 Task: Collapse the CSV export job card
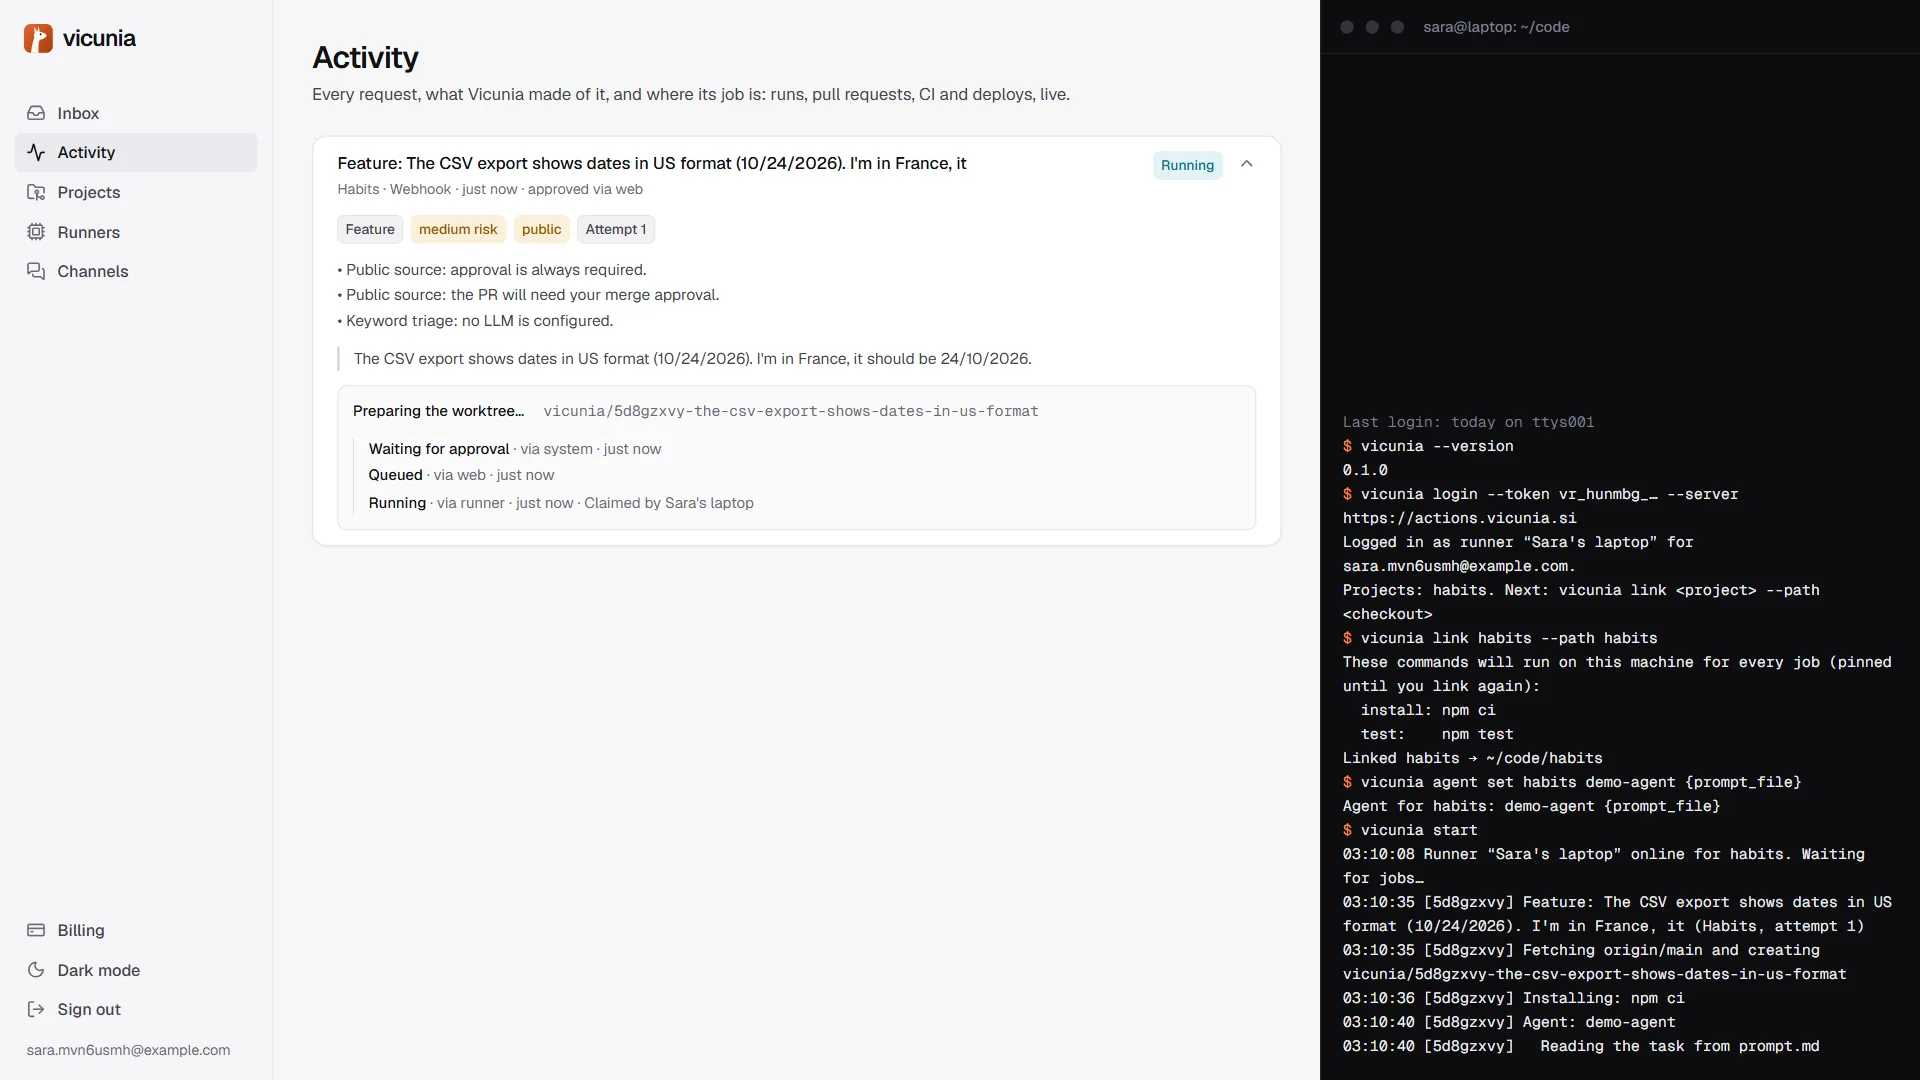(1246, 164)
